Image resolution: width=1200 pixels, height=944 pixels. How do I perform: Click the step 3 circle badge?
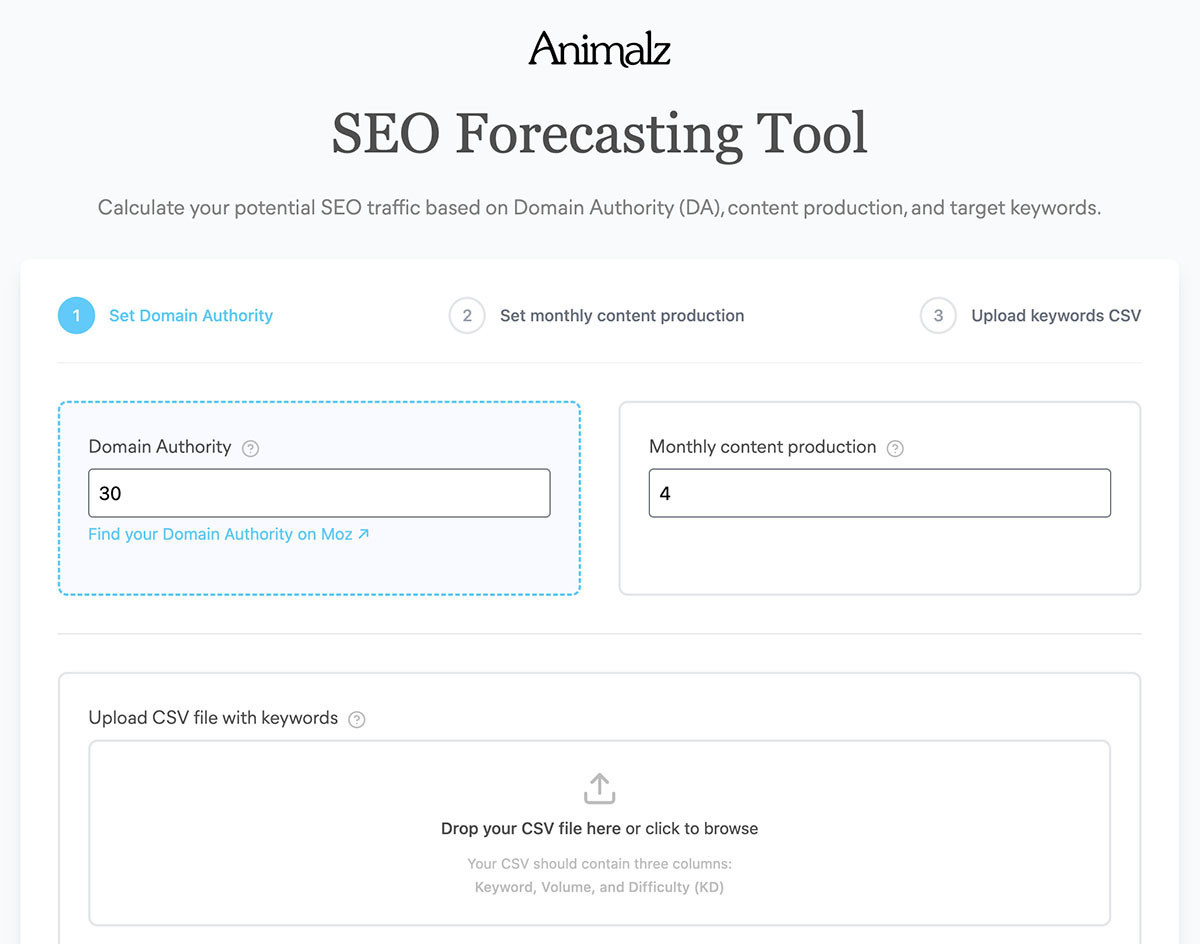coord(938,316)
